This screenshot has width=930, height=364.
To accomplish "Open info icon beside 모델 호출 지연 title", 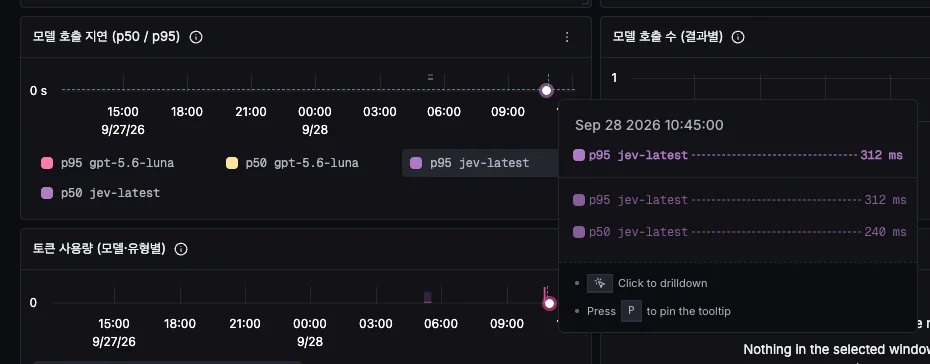I will tap(196, 37).
